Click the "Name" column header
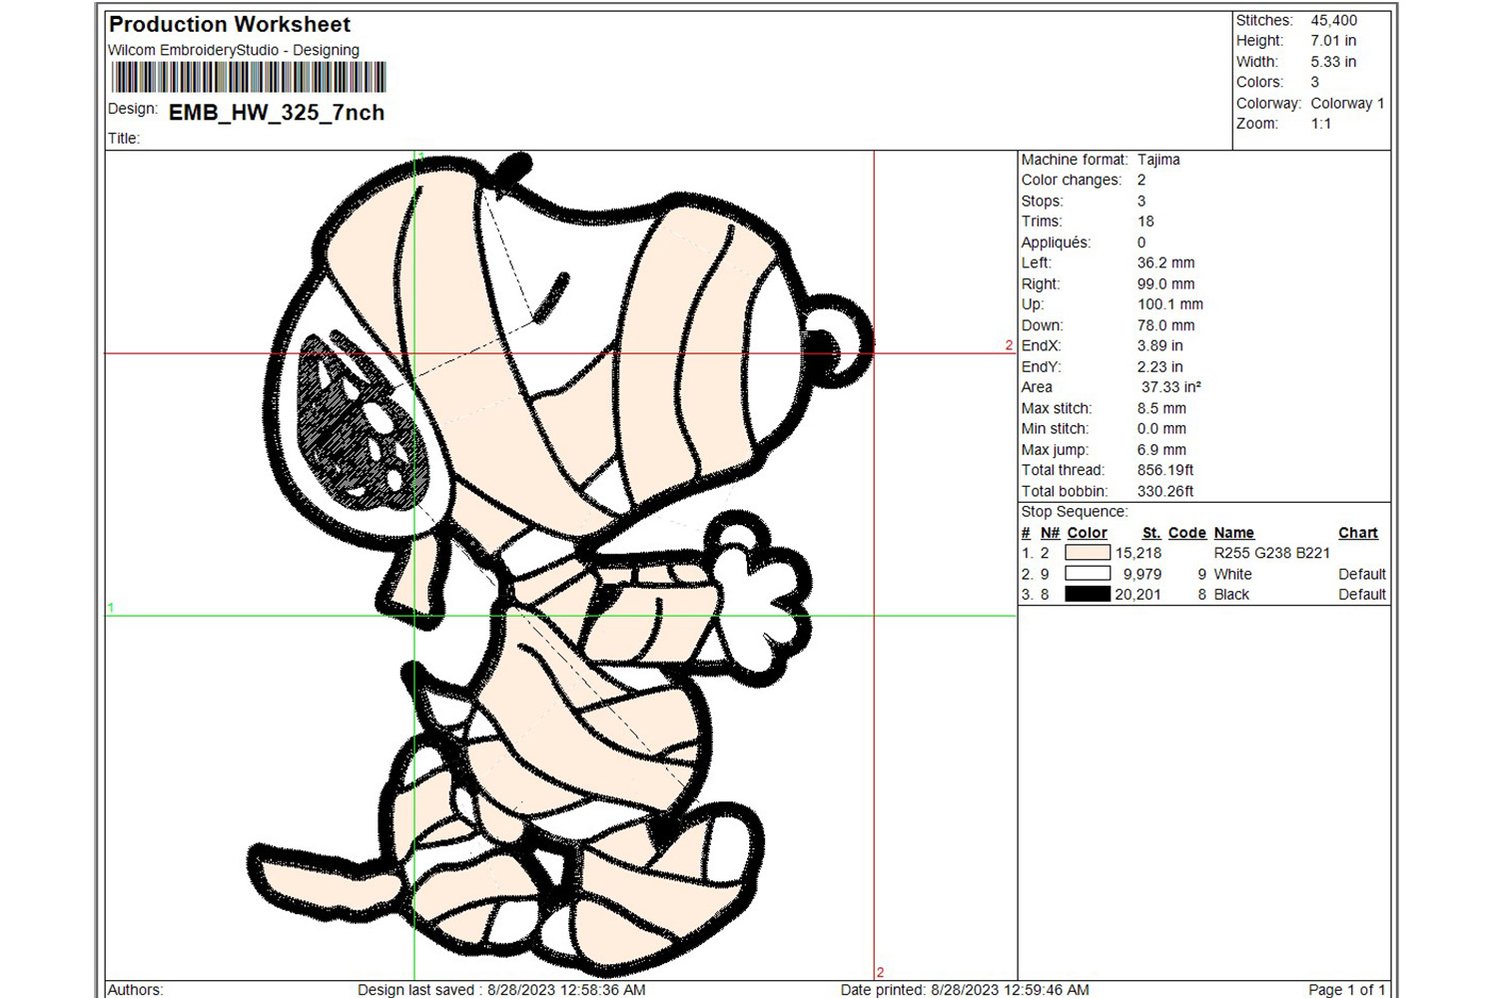The width and height of the screenshot is (1500, 998). (1234, 533)
